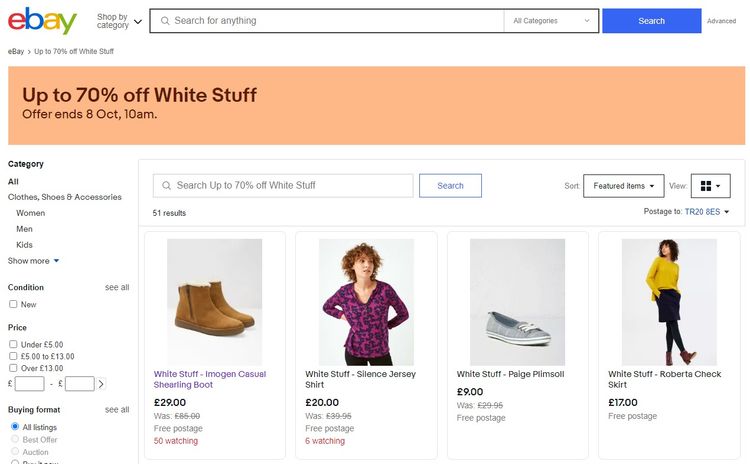Image resolution: width=750 pixels, height=464 pixels.
Task: Click the £29.00 price
Action: click(170, 403)
